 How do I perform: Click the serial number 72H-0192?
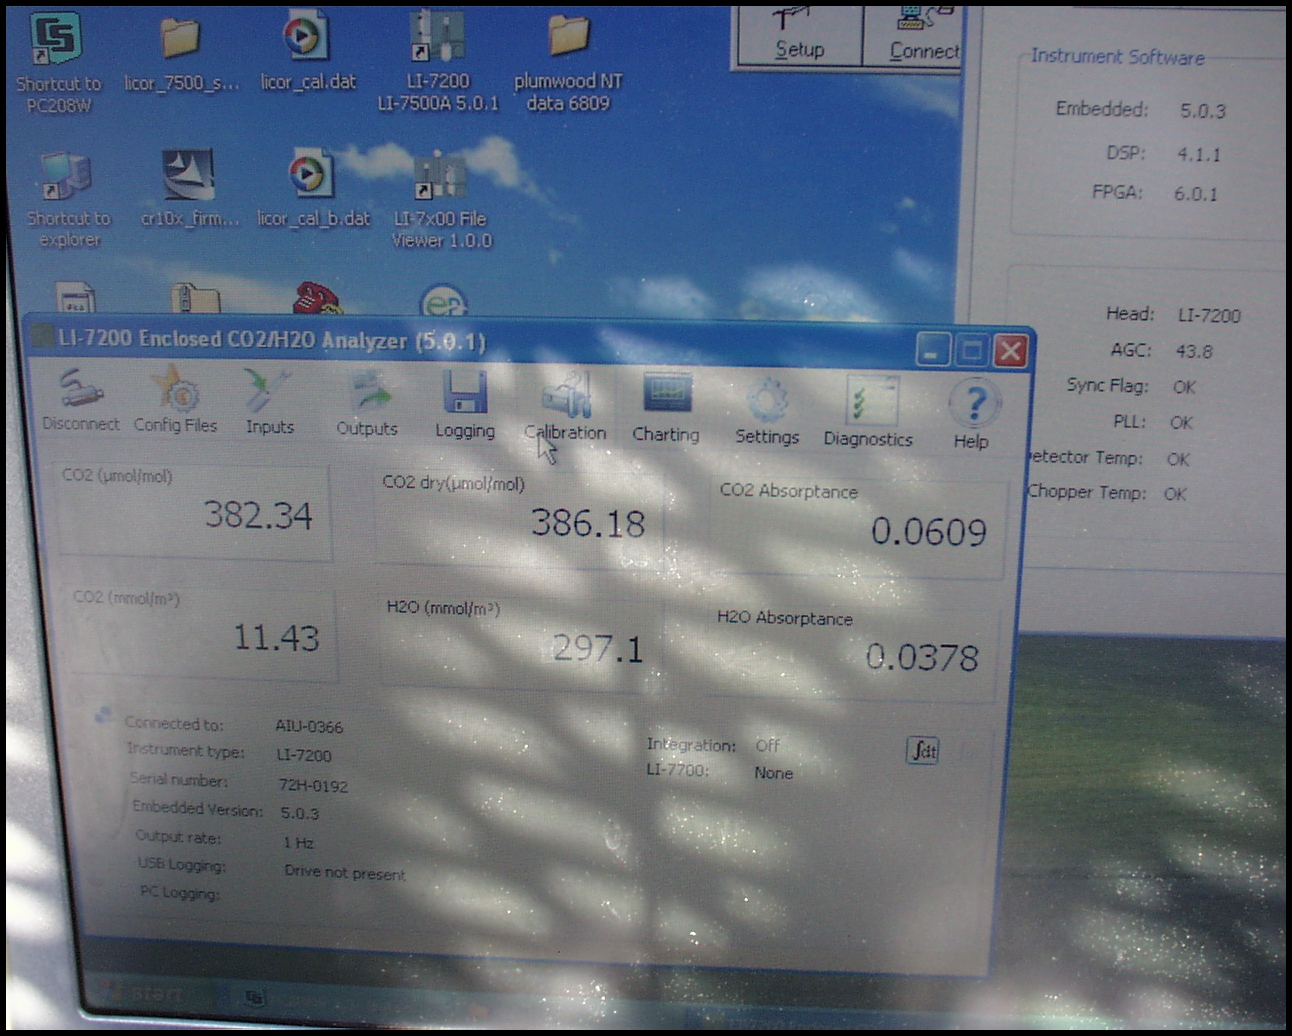point(313,786)
